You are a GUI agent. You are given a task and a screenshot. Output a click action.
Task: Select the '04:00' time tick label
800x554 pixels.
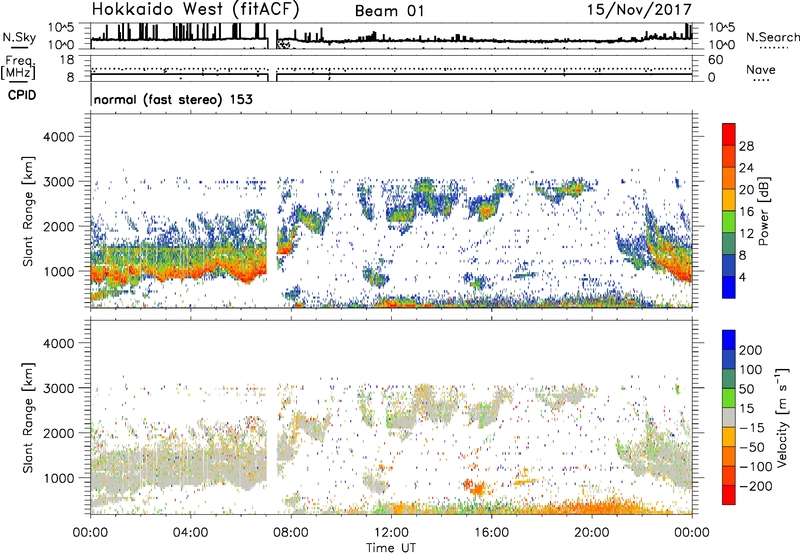tap(191, 532)
